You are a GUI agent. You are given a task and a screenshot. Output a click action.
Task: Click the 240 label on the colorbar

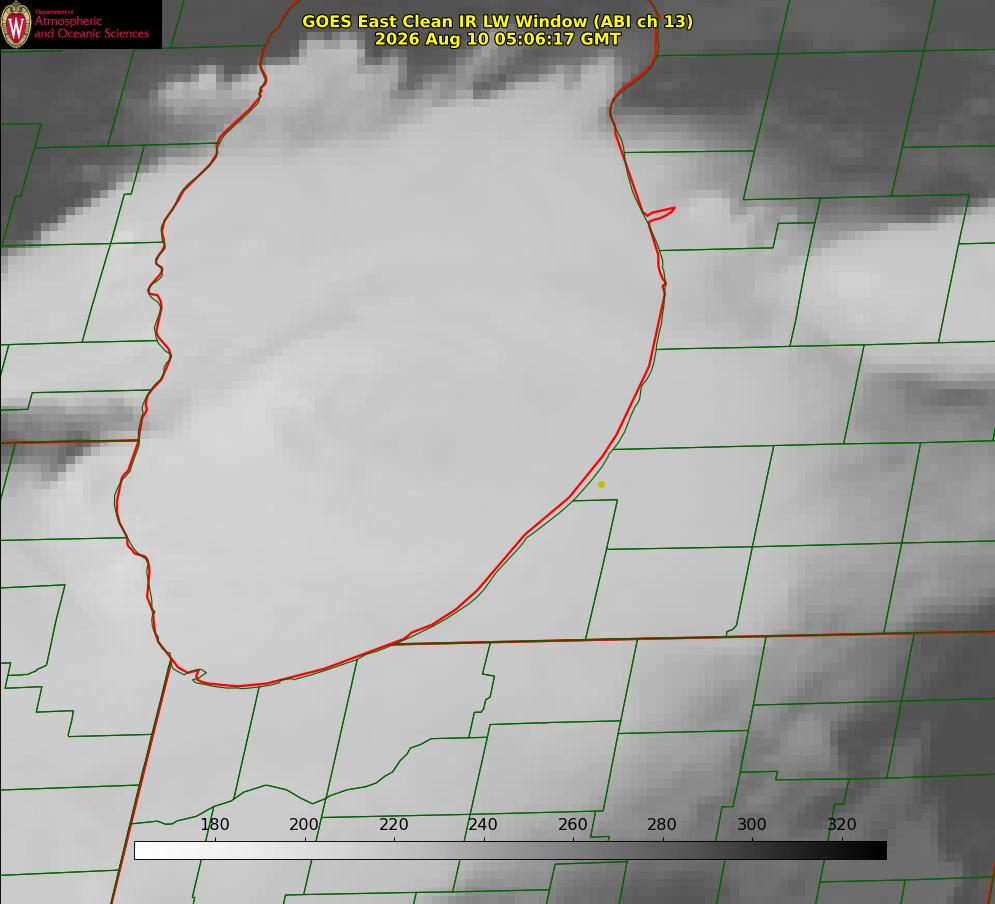pyautogui.click(x=483, y=824)
